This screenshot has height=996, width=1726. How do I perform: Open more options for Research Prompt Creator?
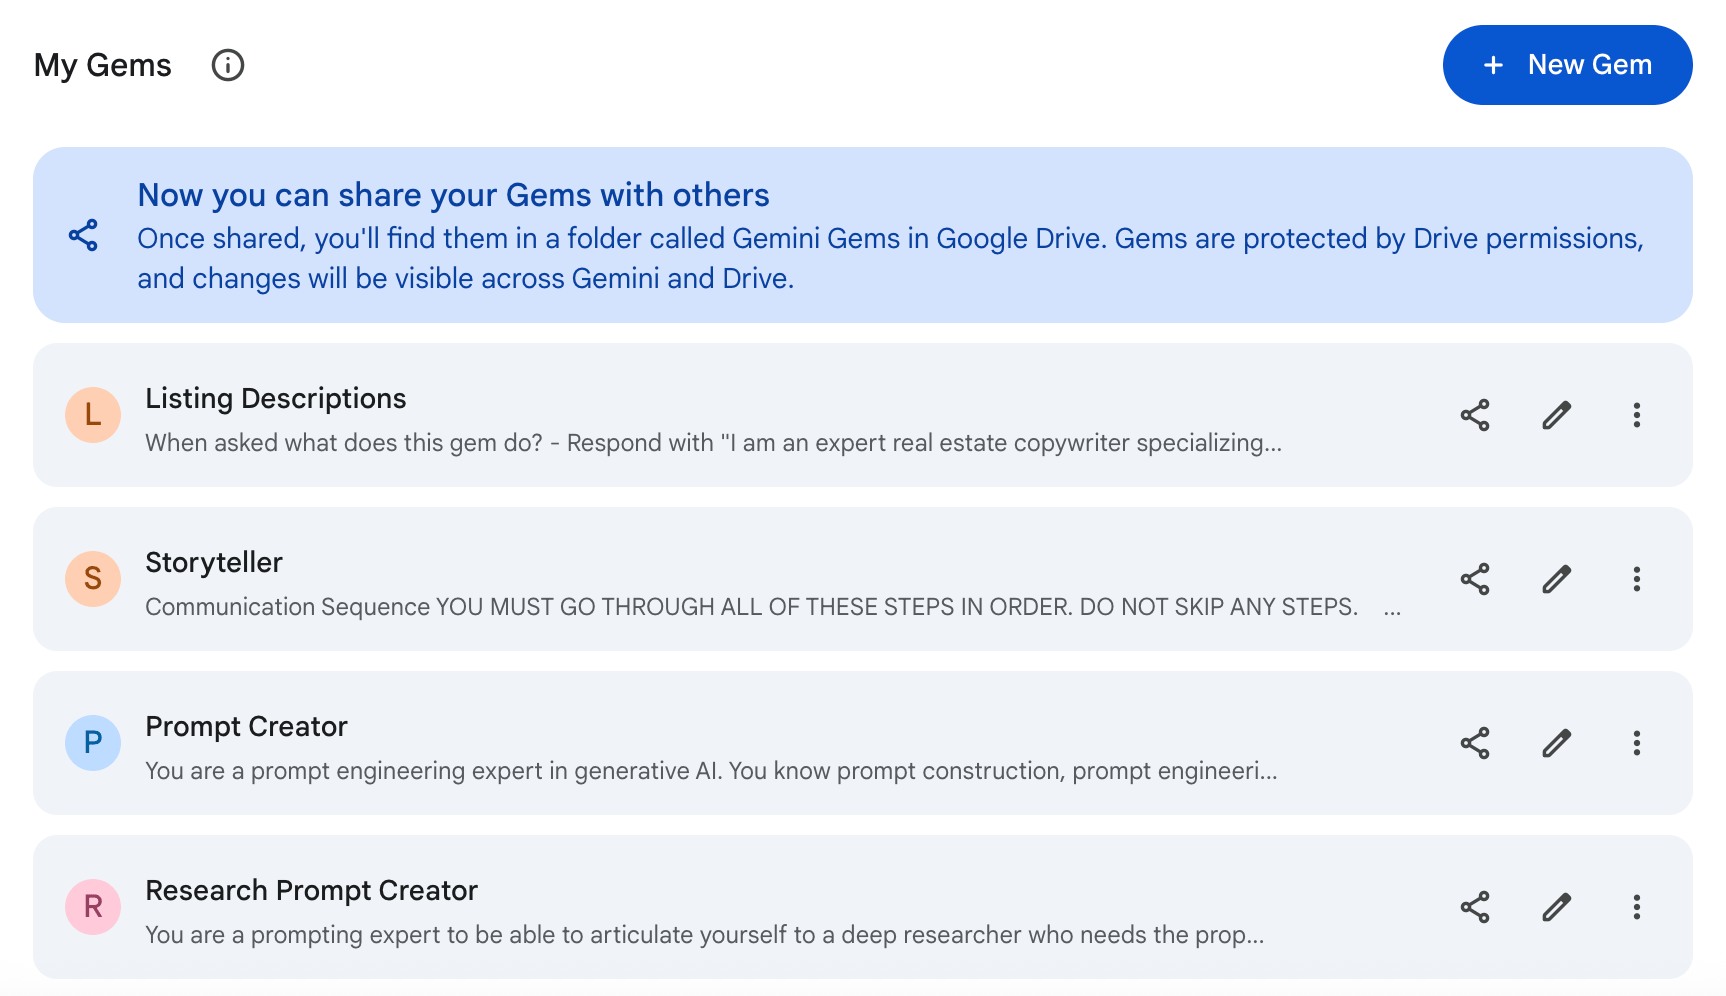pos(1637,907)
